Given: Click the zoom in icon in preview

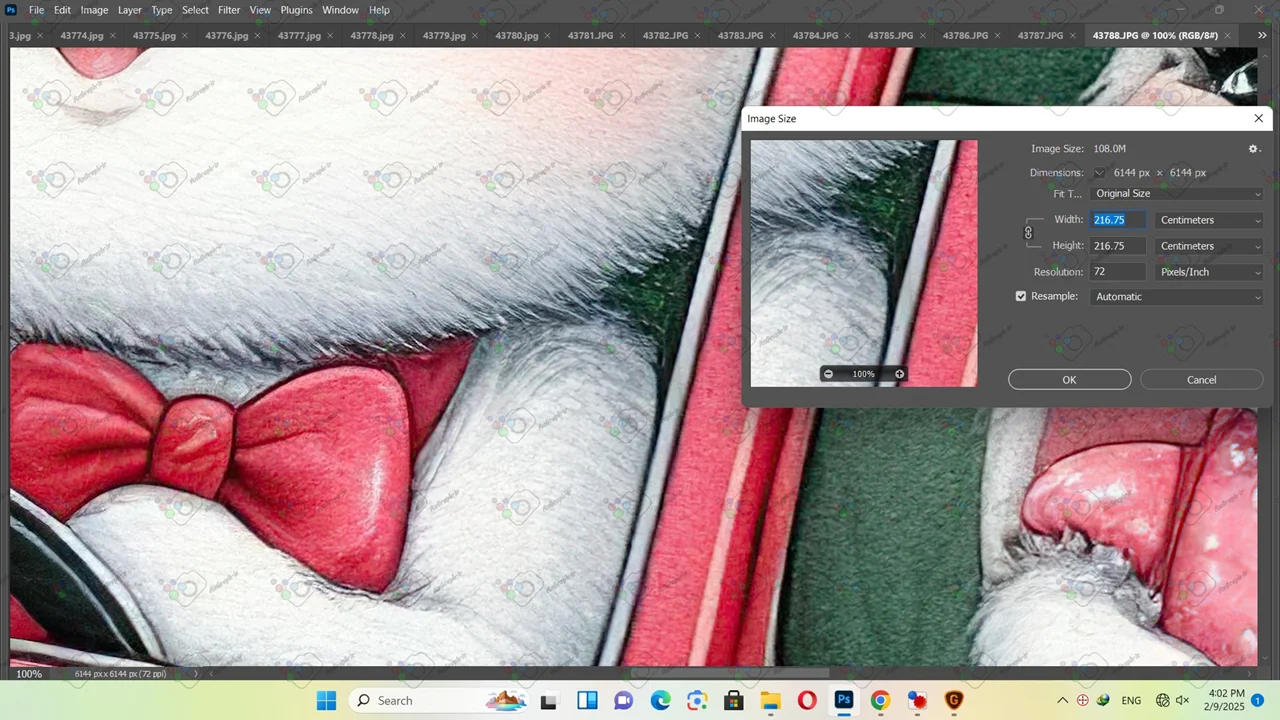Looking at the screenshot, I should (x=899, y=374).
